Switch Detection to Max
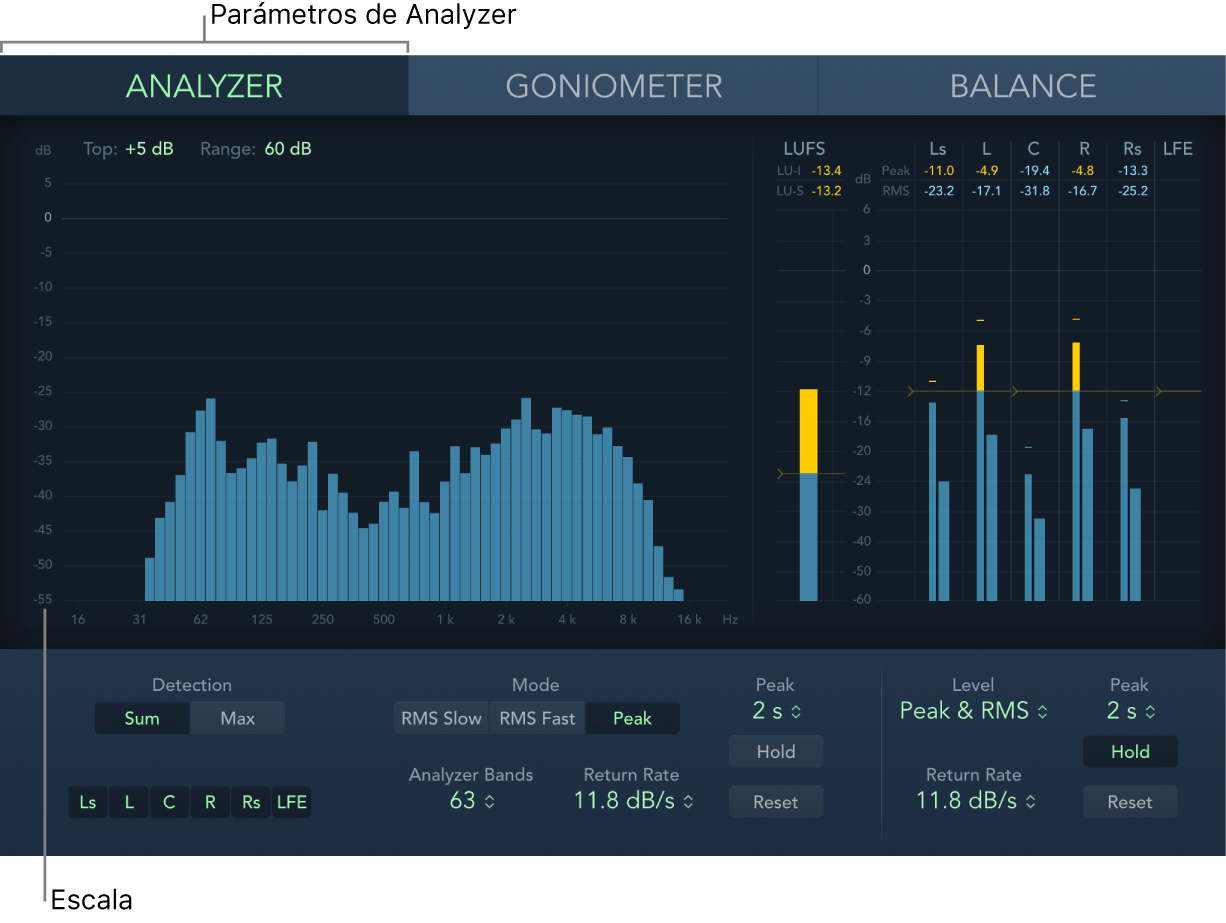Viewport: 1226px width, 923px height. point(236,718)
